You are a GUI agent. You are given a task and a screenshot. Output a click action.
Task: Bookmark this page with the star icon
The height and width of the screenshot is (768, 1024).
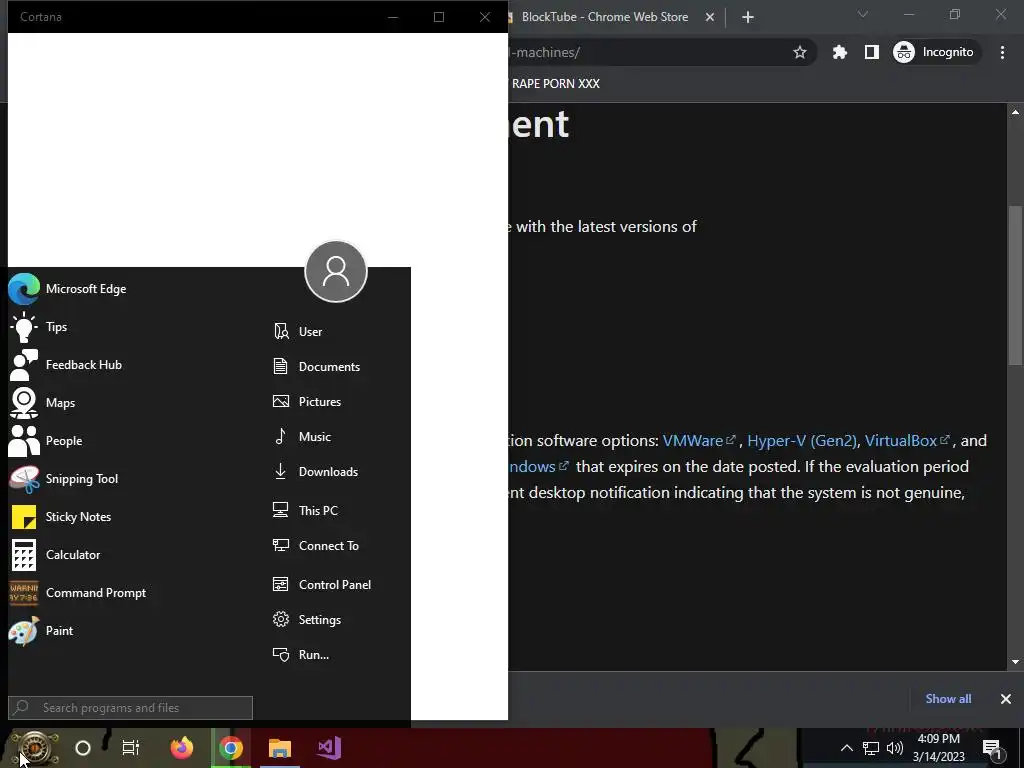799,52
